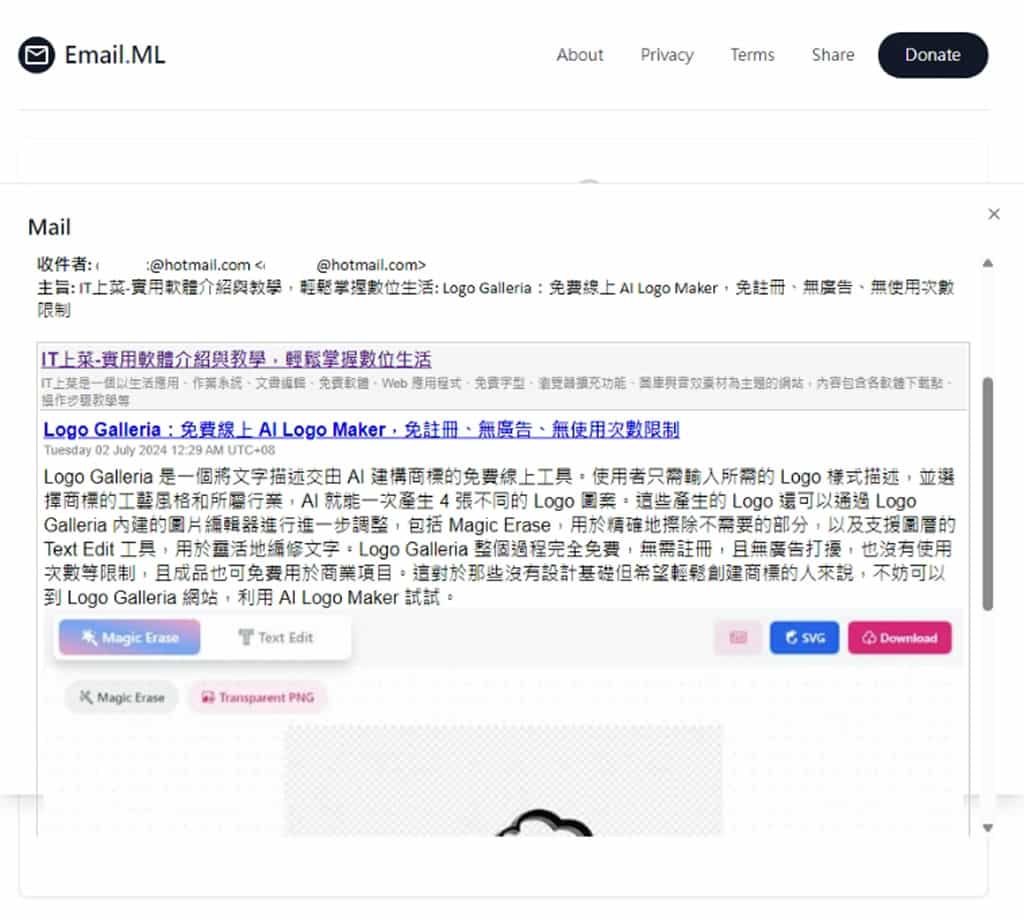Image resolution: width=1024 pixels, height=920 pixels.
Task: Go to the Terms page
Action: [x=752, y=55]
